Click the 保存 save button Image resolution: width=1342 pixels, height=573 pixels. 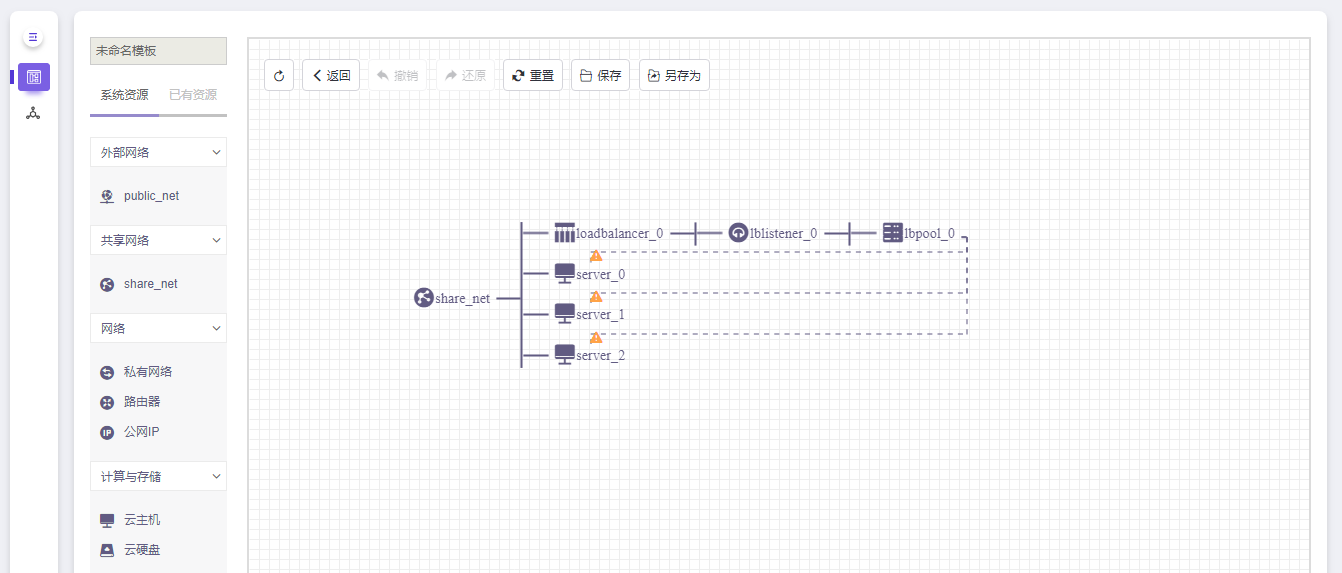tap(600, 75)
